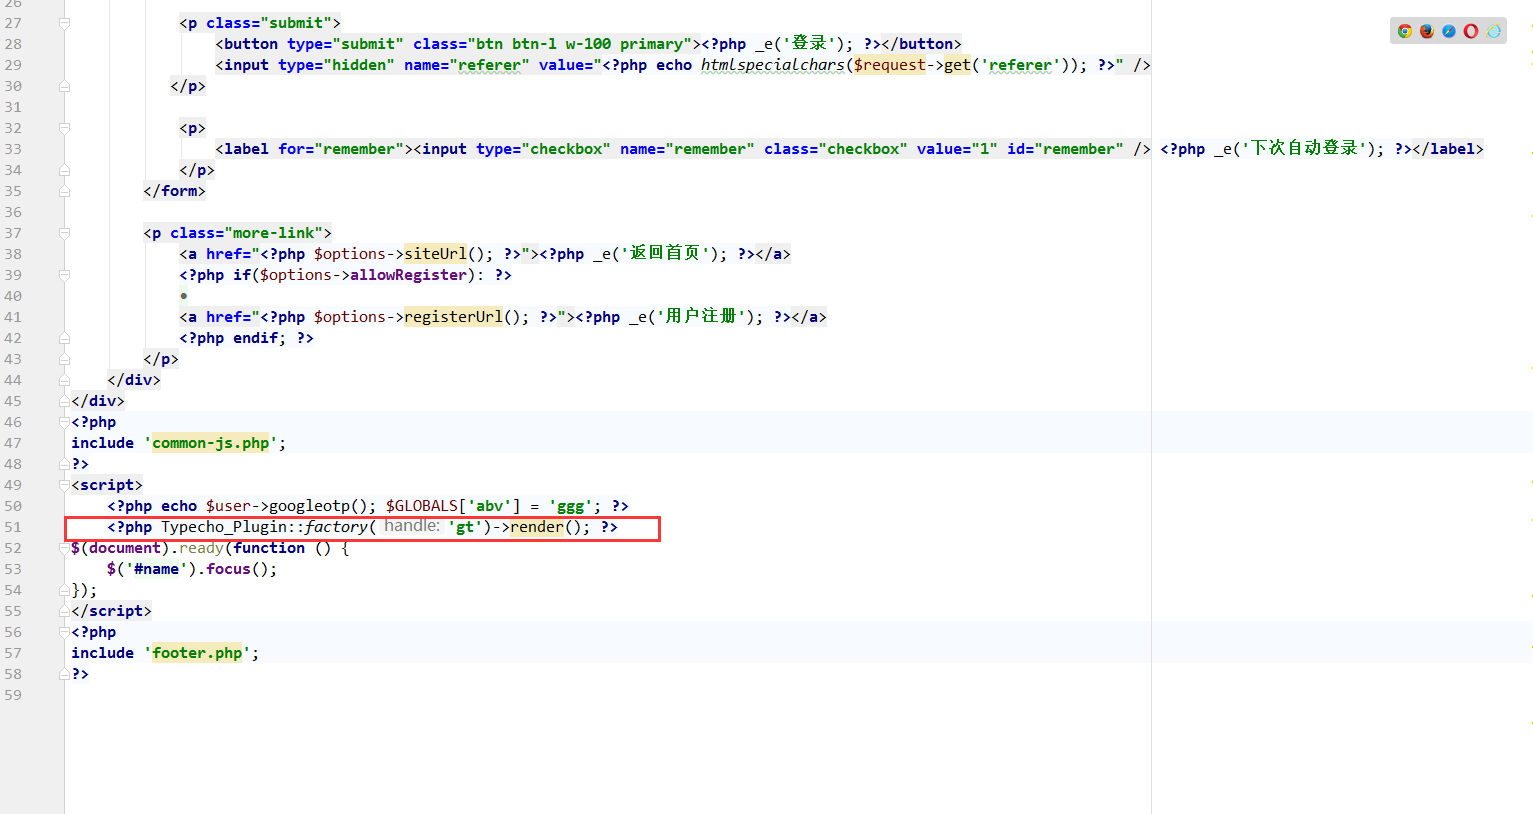The height and width of the screenshot is (814, 1533).
Task: Collapse the p class="submit" block at line 27
Action: click(64, 23)
